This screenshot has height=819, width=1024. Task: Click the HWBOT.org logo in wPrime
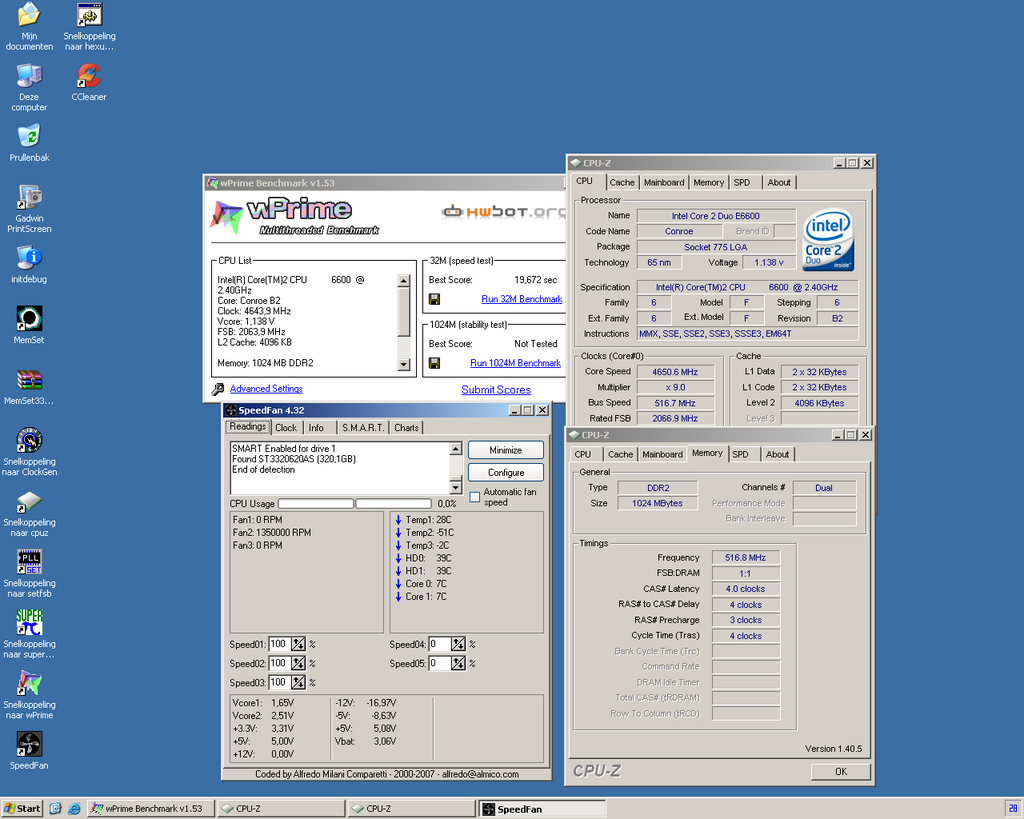tap(503, 212)
